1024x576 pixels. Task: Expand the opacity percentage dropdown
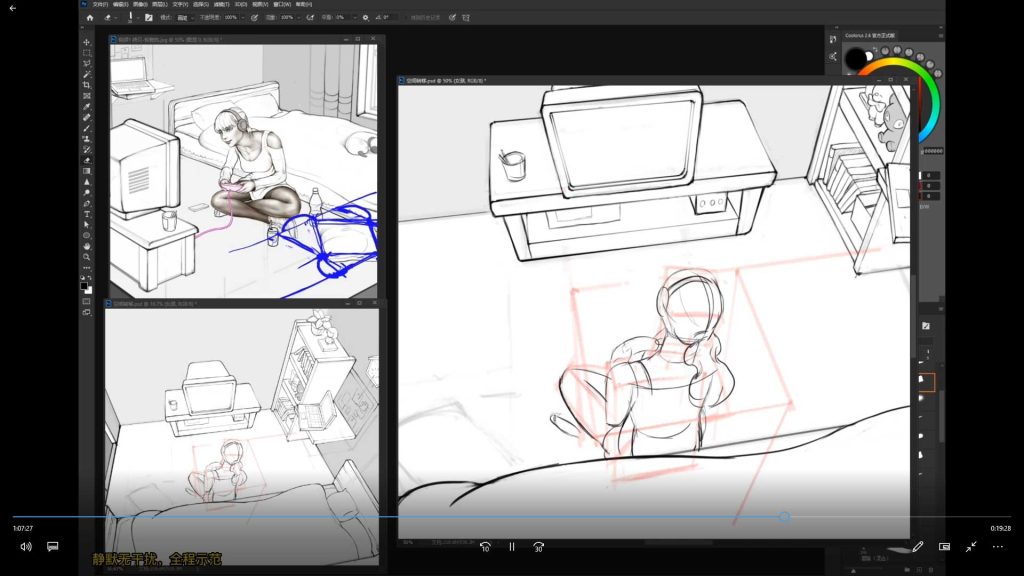[243, 17]
